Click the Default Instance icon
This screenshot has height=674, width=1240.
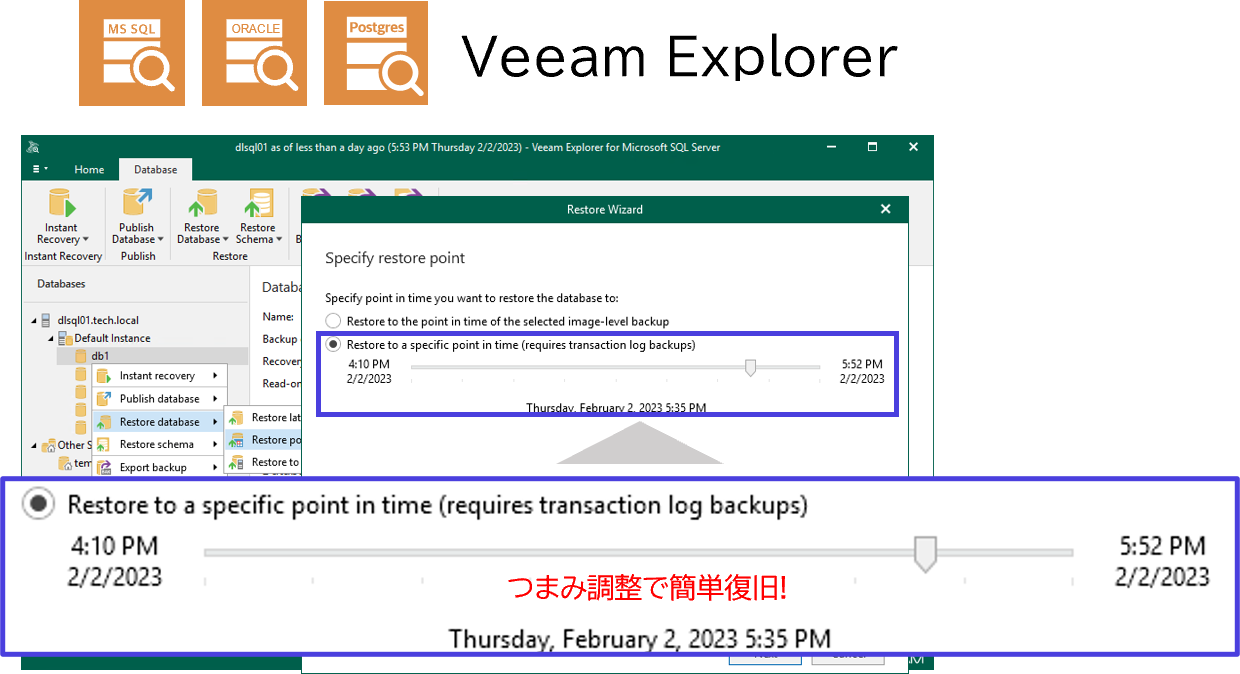coord(64,338)
